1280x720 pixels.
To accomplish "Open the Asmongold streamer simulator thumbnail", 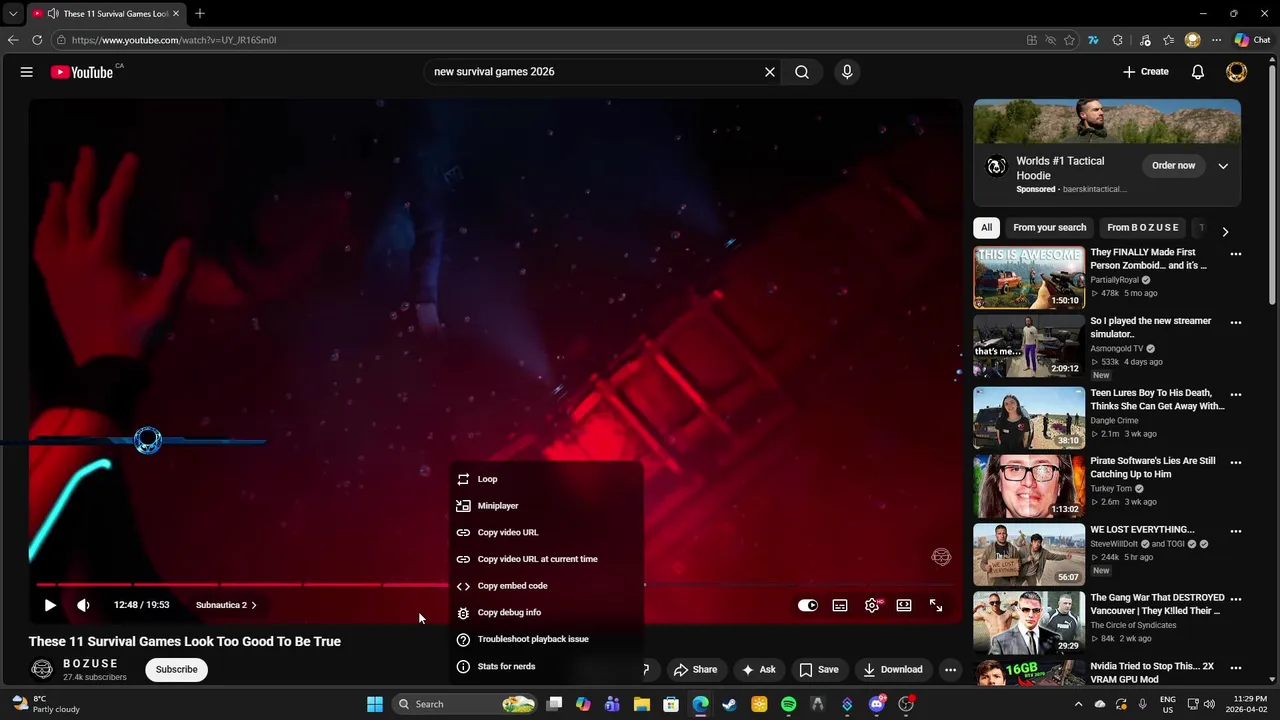I will point(1029,346).
